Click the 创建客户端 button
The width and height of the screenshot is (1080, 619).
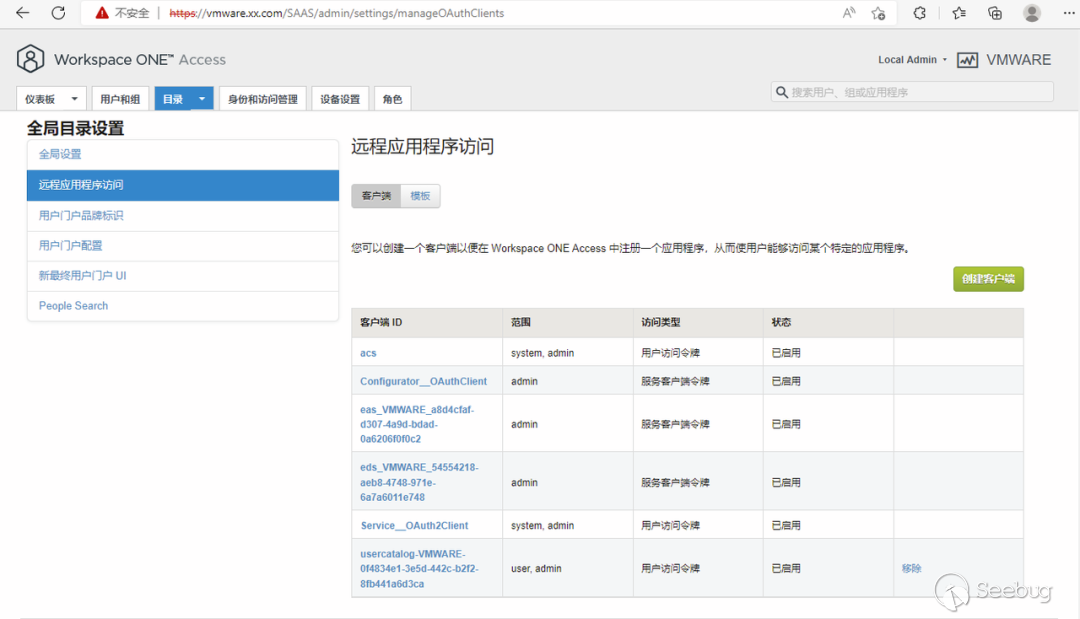pos(988,279)
